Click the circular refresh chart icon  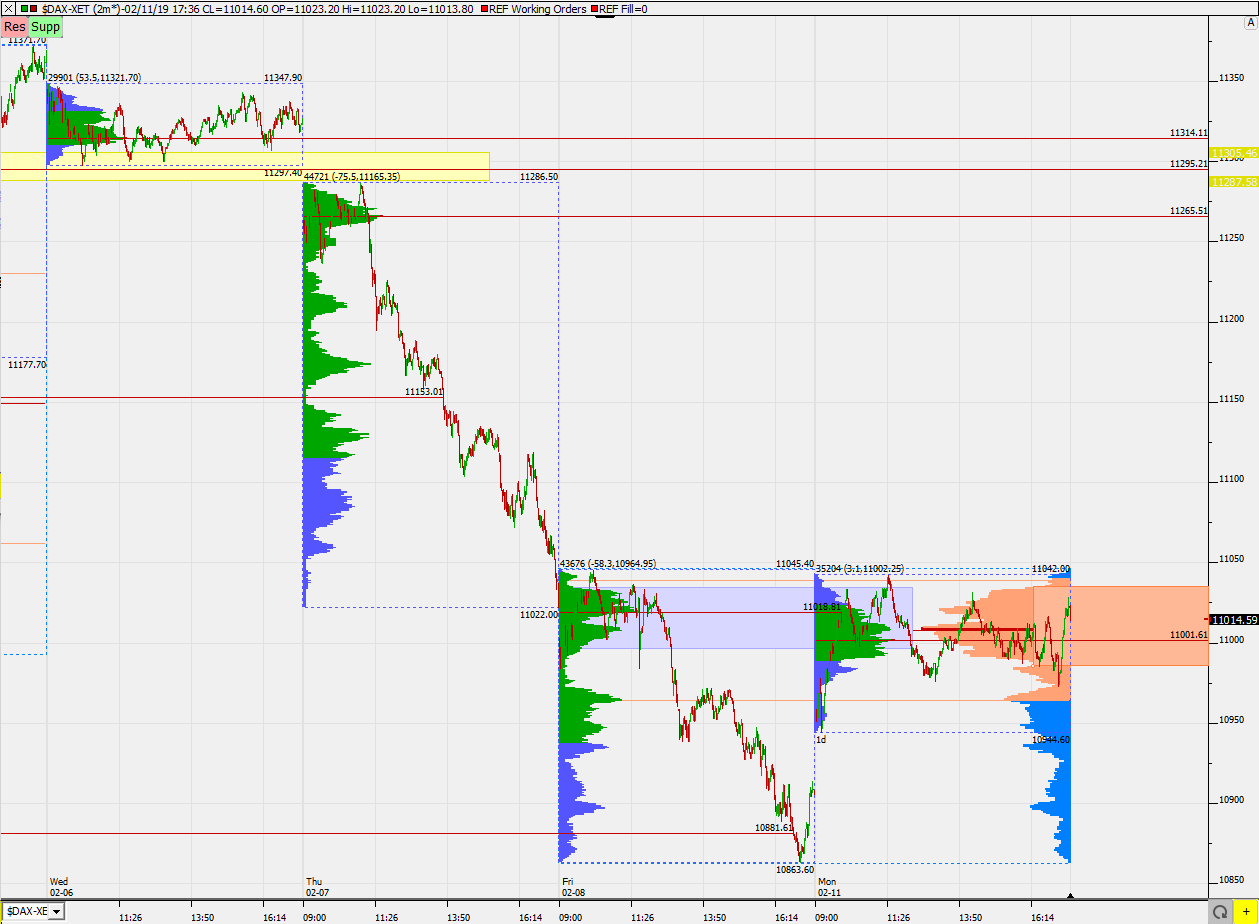(x=1220, y=911)
